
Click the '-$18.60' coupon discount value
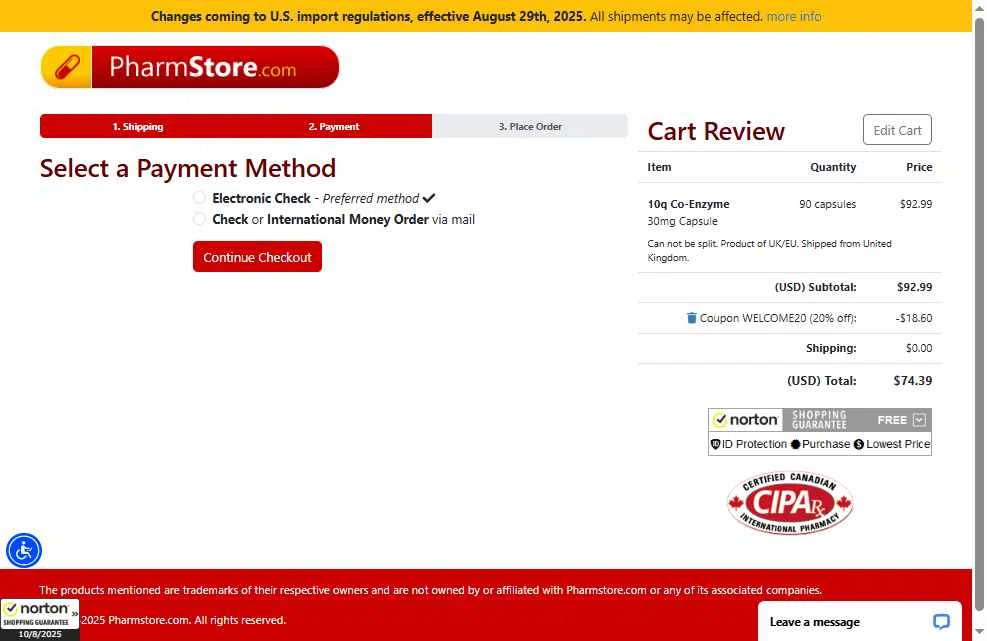[x=913, y=318]
